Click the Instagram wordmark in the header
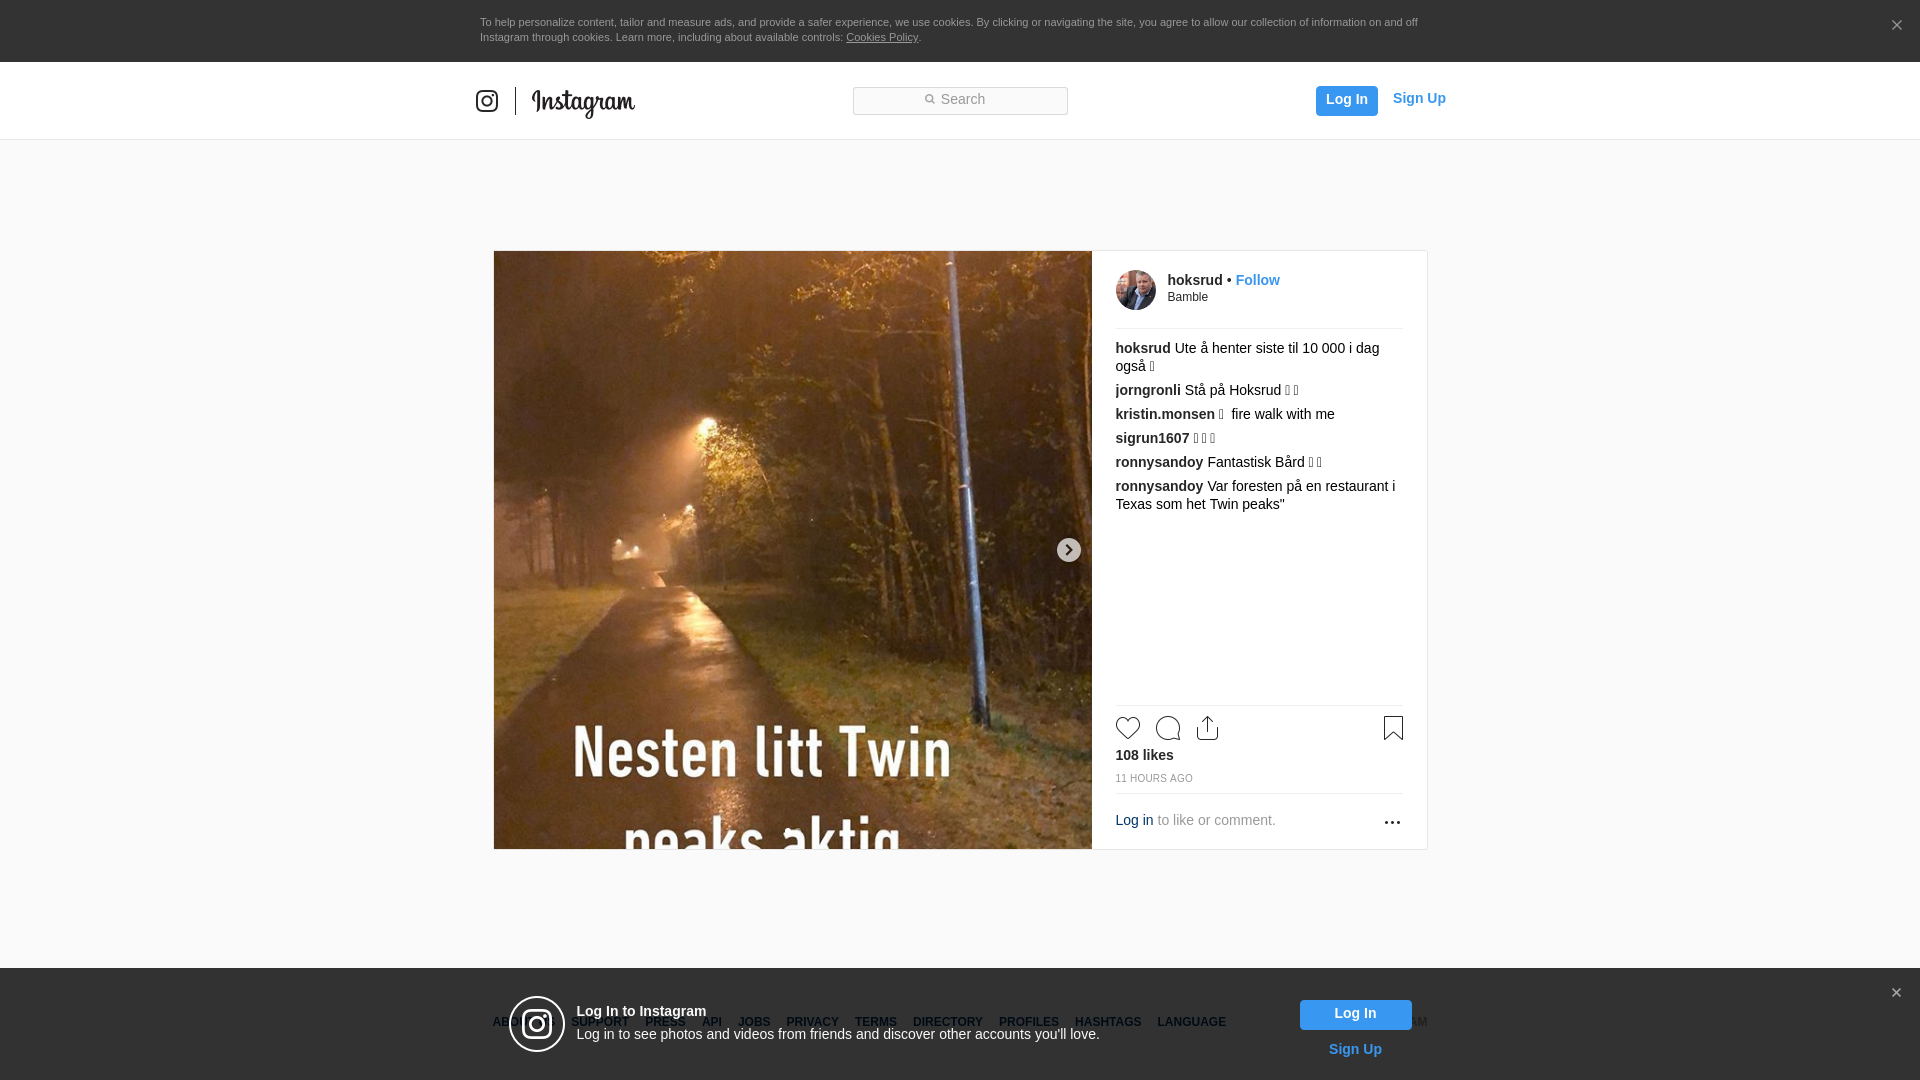Image resolution: width=1920 pixels, height=1080 pixels. click(583, 102)
